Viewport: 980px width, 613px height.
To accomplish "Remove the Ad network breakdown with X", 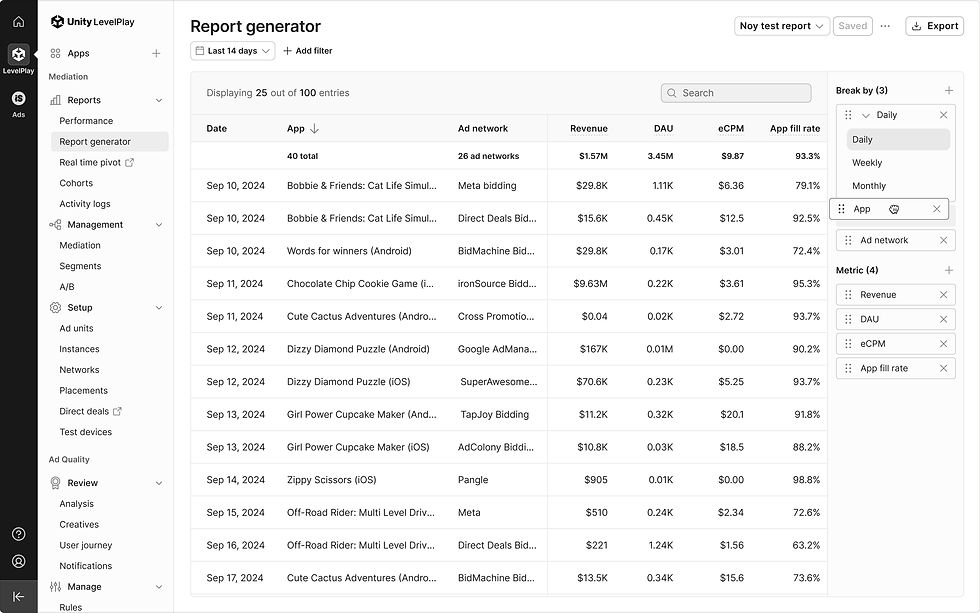I will (944, 240).
